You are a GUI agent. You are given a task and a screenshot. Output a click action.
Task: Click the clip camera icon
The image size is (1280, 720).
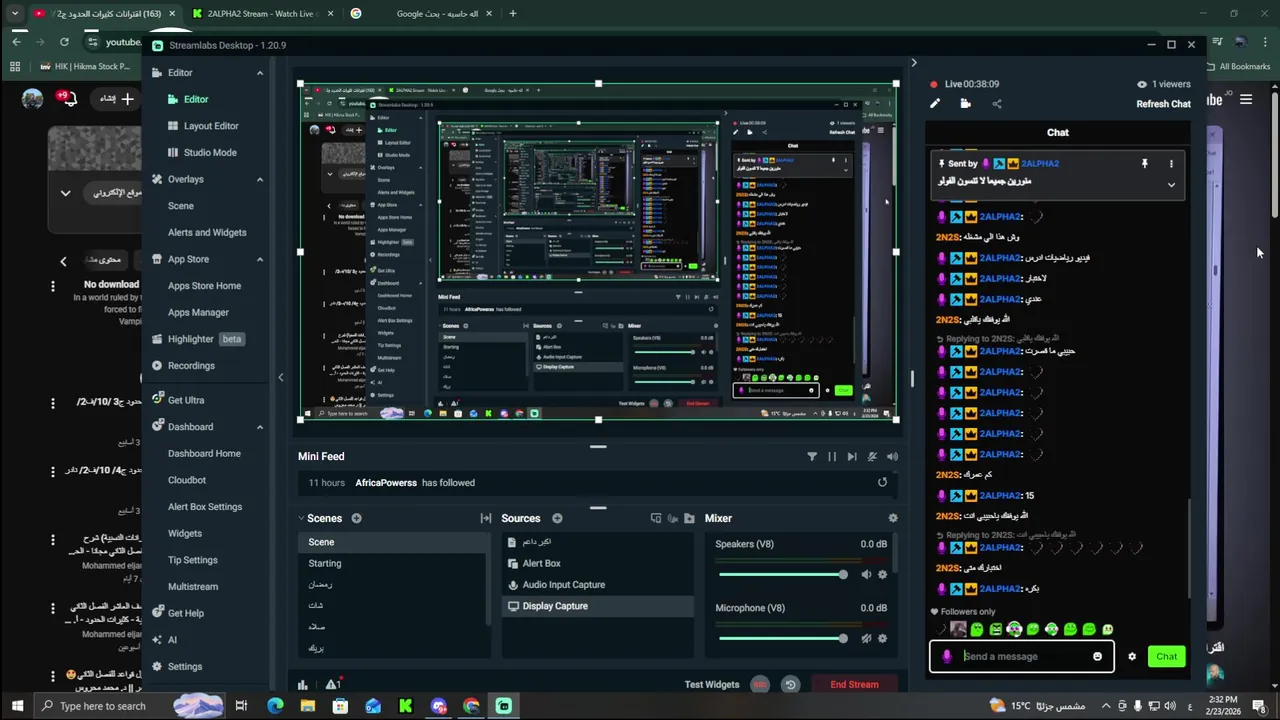(x=965, y=103)
